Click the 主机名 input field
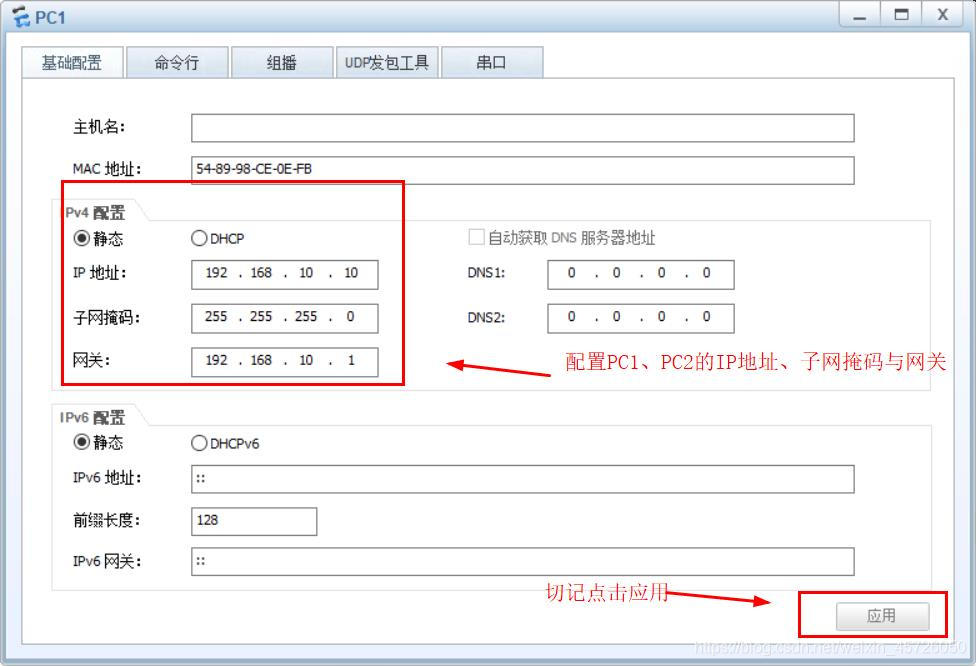Viewport: 976px width, 666px height. [522, 128]
